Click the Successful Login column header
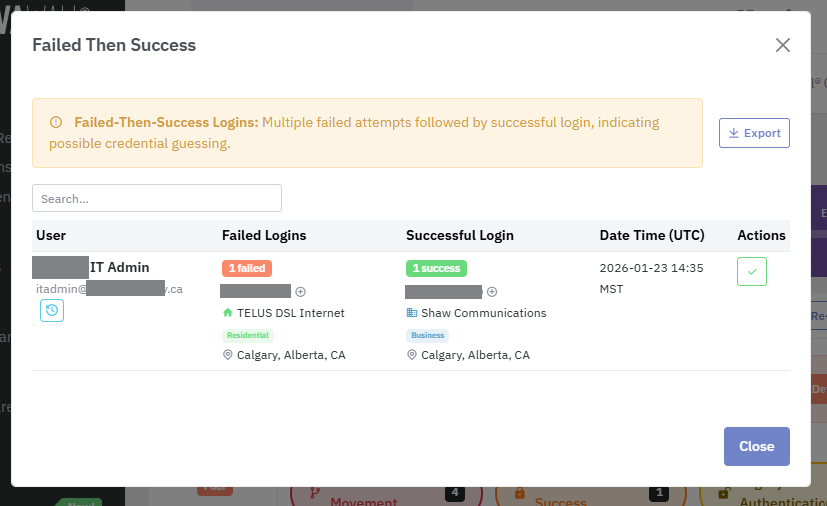827x506 pixels. point(459,235)
